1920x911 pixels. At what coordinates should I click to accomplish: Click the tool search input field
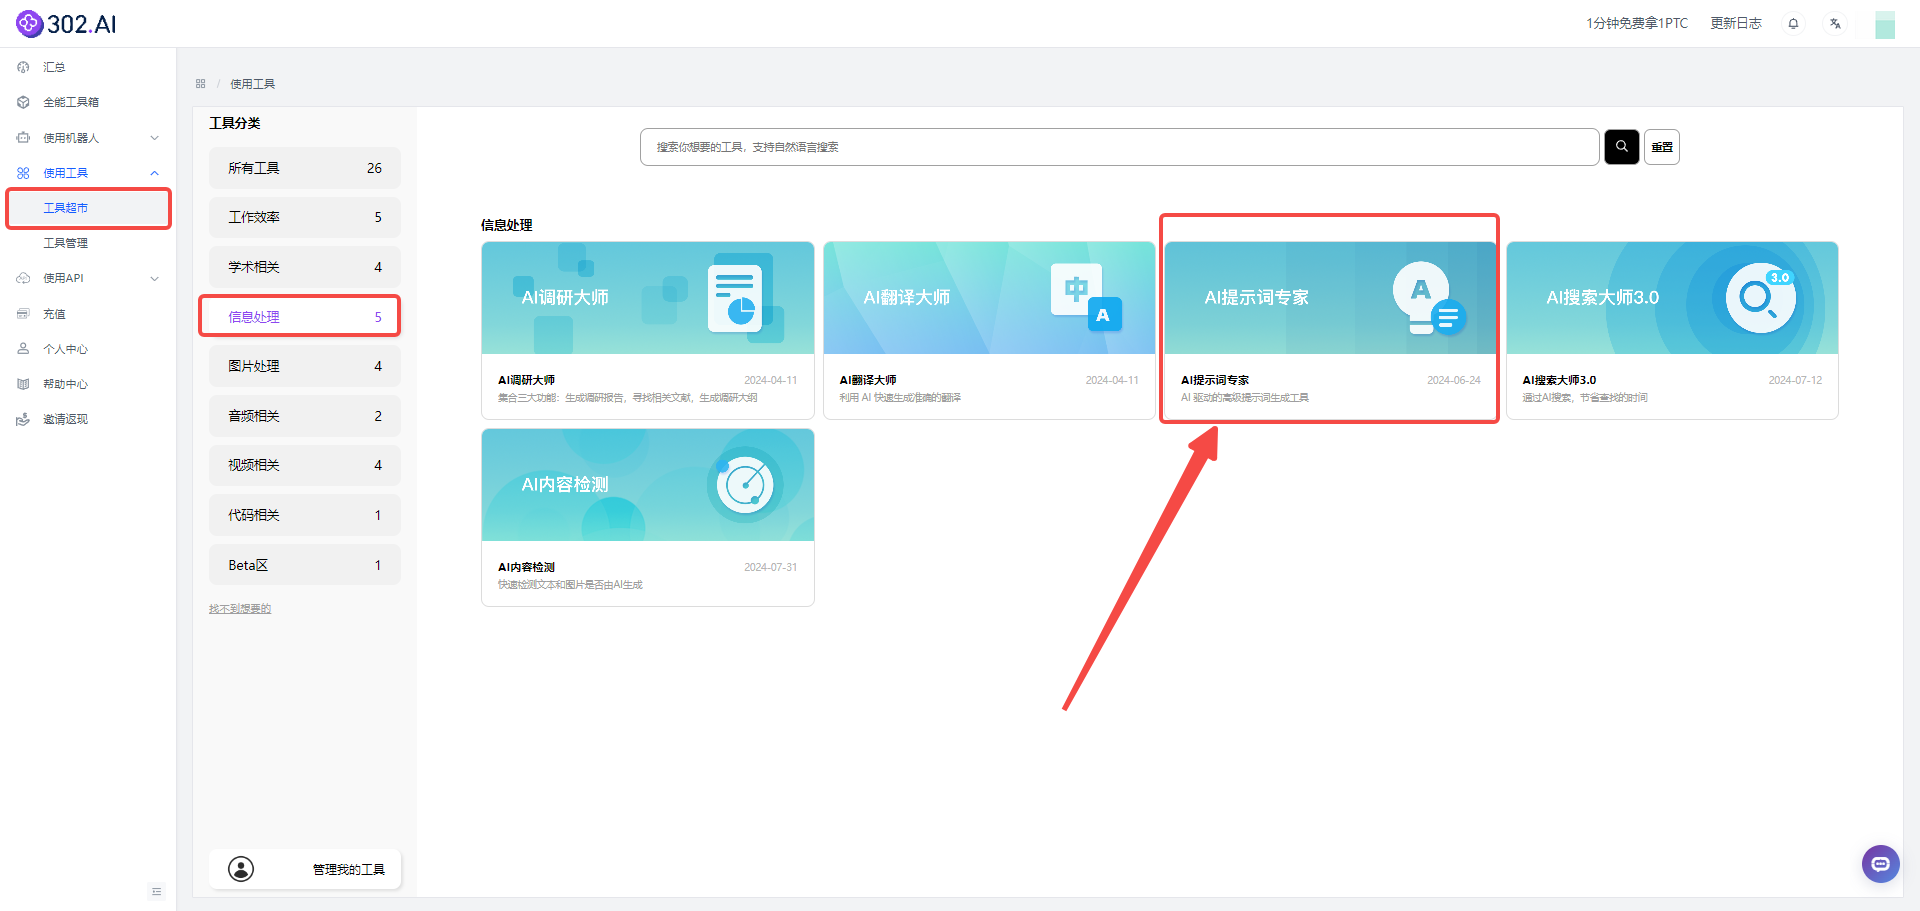point(1119,147)
